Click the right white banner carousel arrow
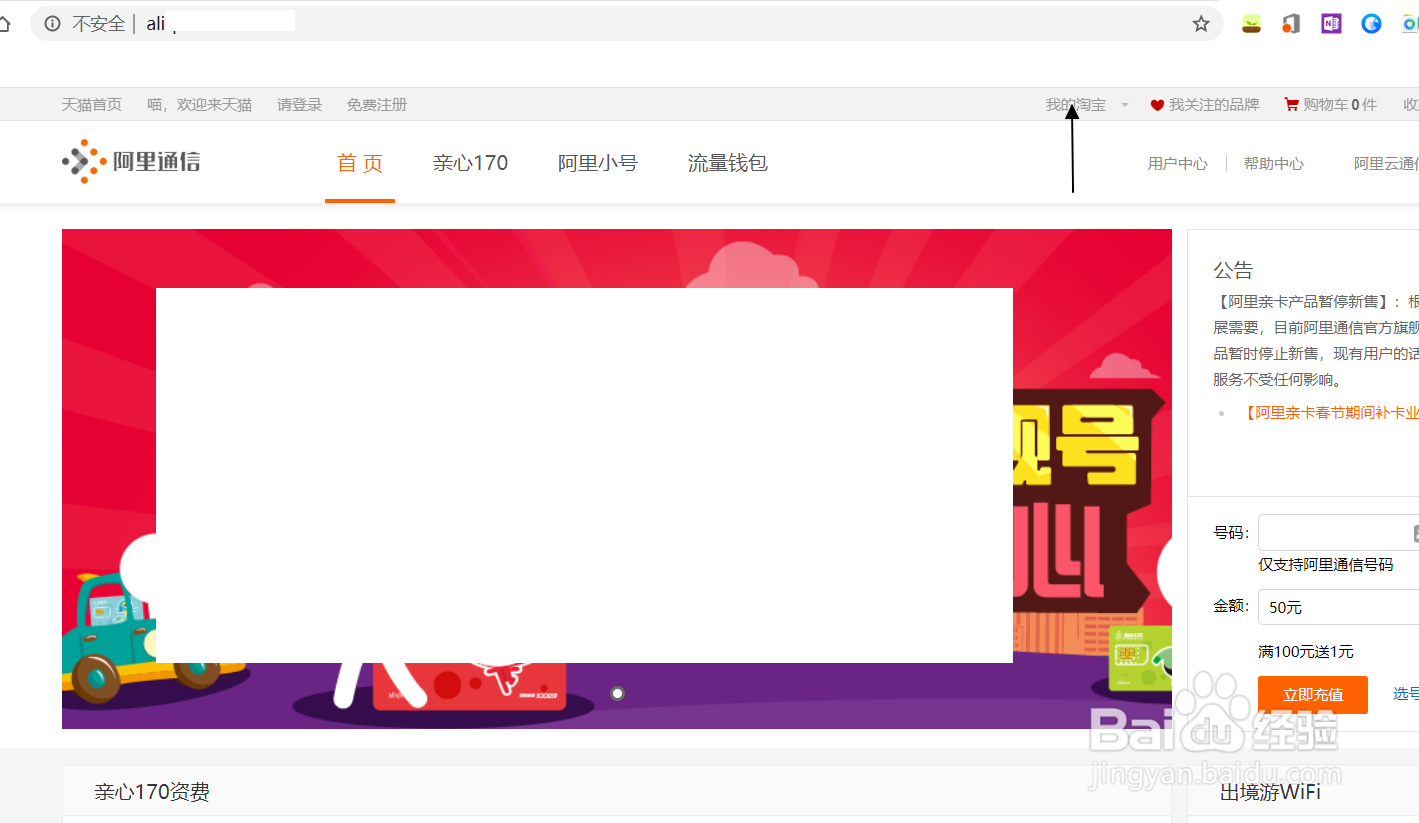This screenshot has height=823, width=1419. pos(1165,572)
